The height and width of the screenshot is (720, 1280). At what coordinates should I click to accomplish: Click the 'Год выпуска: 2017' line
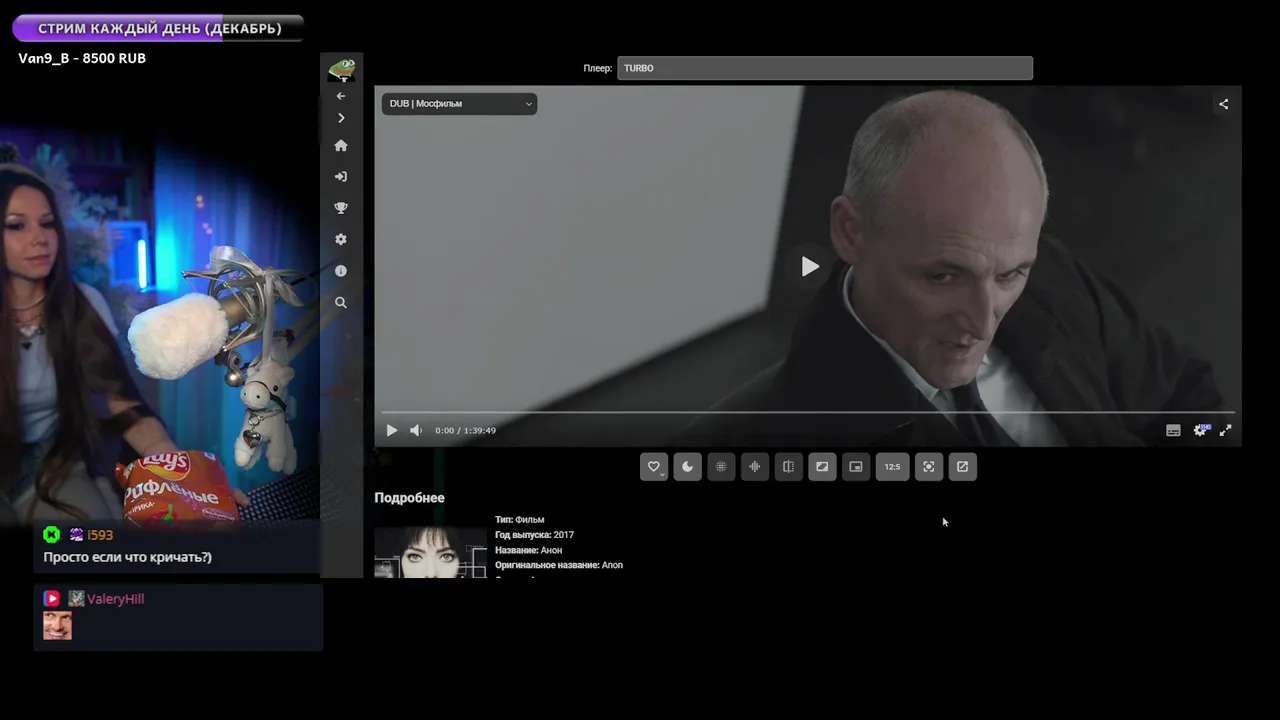tap(534, 535)
